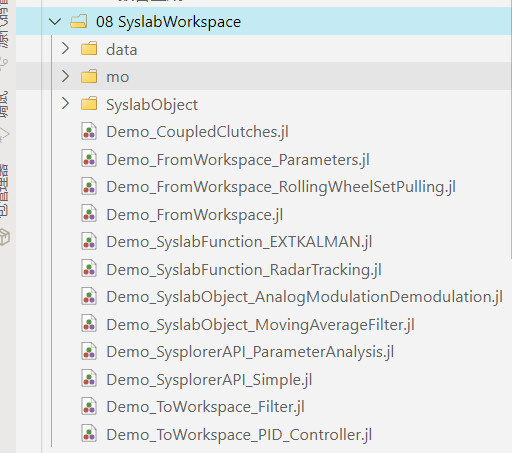Click the Julia icon of Demo_ToWorkspace_PID_Controller.jl
512x453 pixels.
pyautogui.click(x=89, y=435)
